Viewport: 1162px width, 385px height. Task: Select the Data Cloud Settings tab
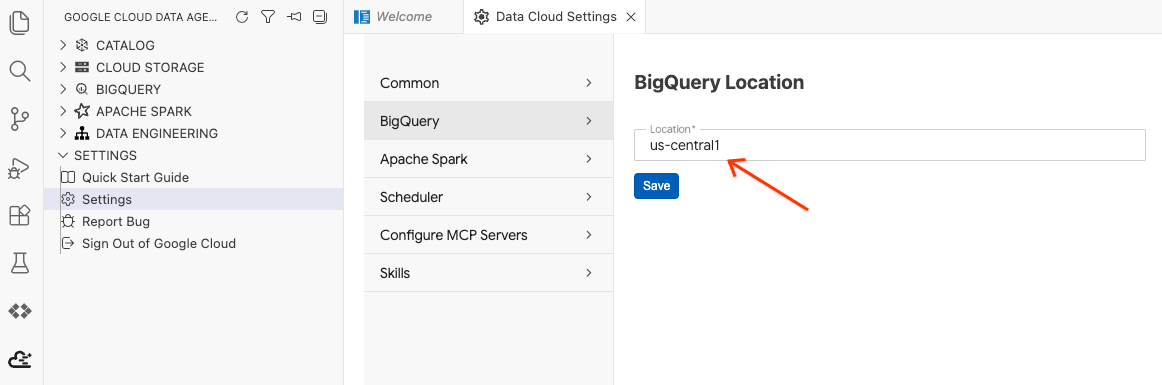click(x=555, y=17)
